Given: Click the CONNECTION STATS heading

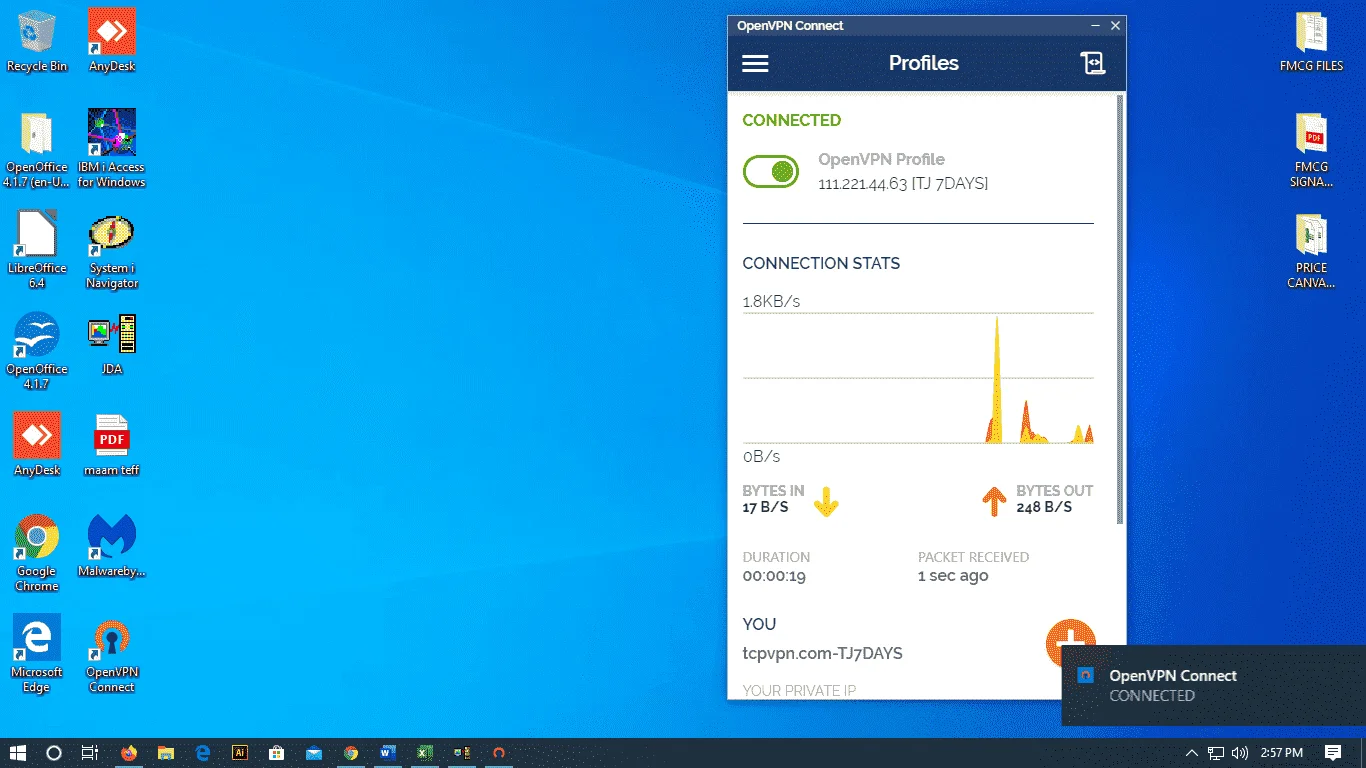Looking at the screenshot, I should 821,264.
